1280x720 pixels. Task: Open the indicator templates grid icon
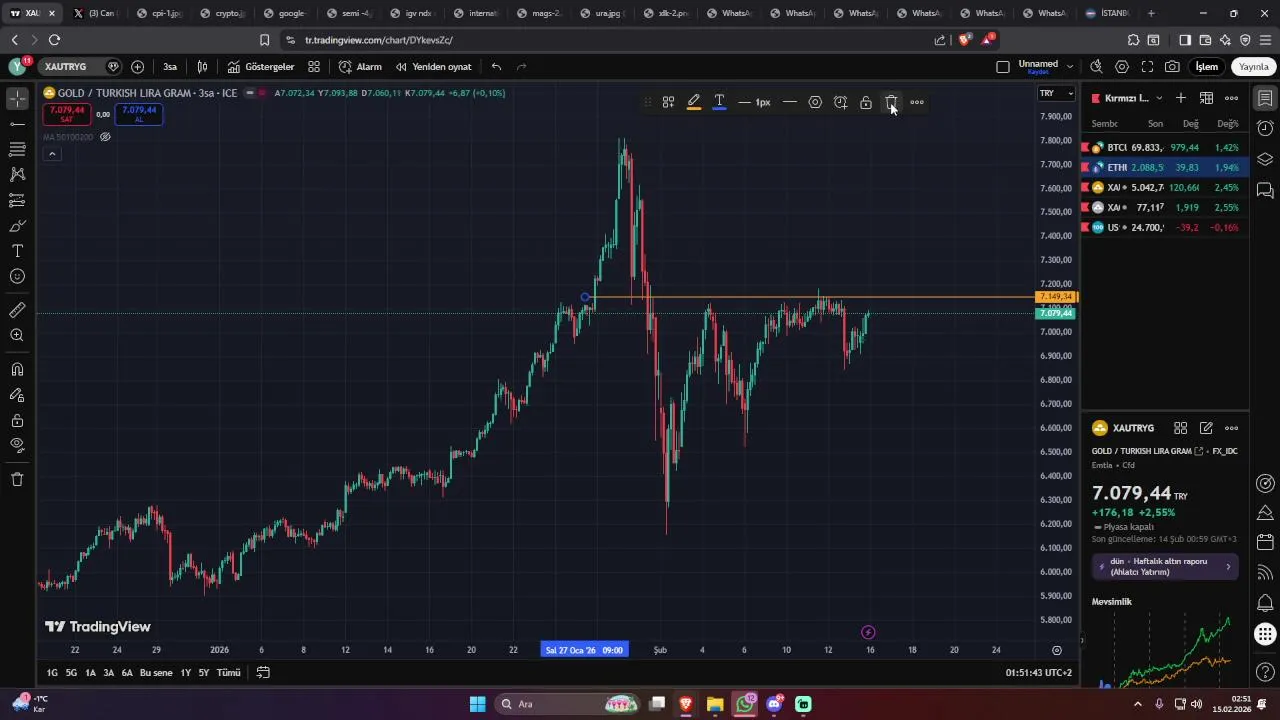[x=314, y=67]
